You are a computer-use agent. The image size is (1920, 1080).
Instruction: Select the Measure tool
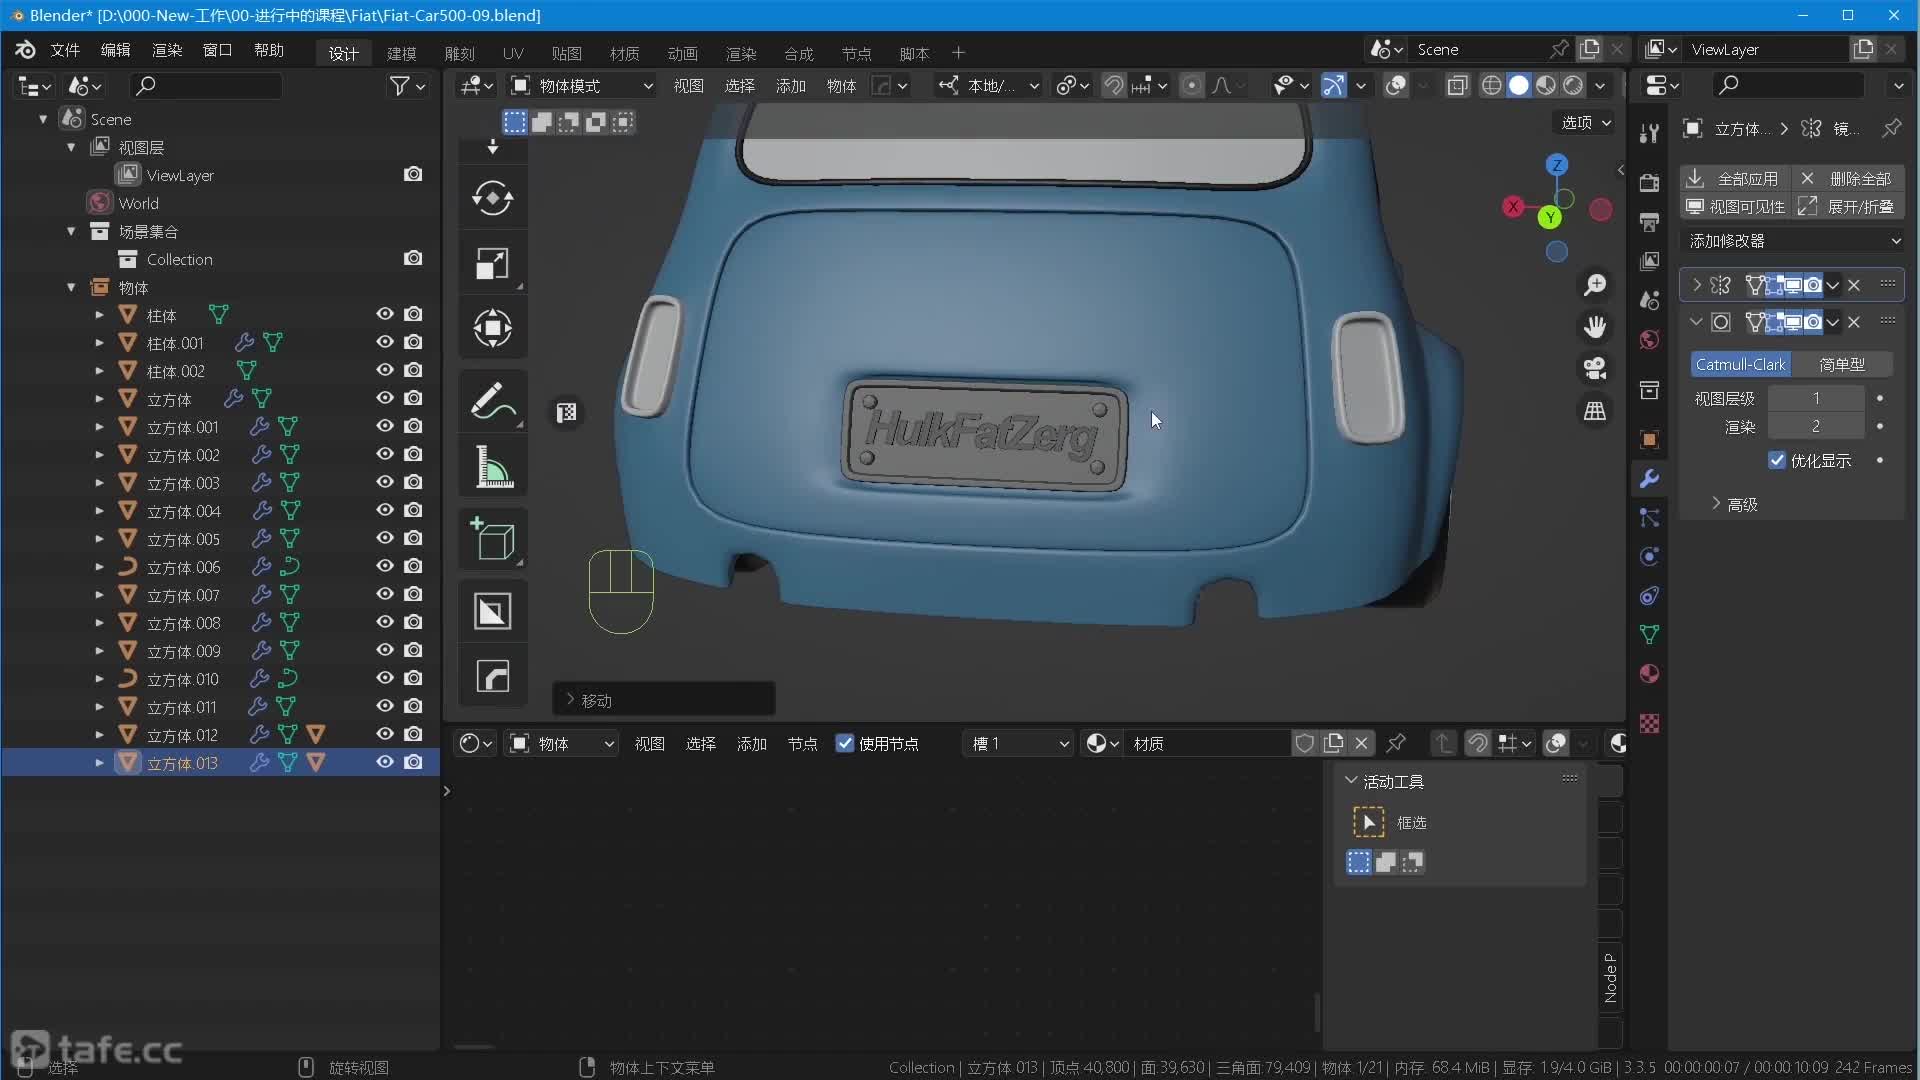pos(492,466)
